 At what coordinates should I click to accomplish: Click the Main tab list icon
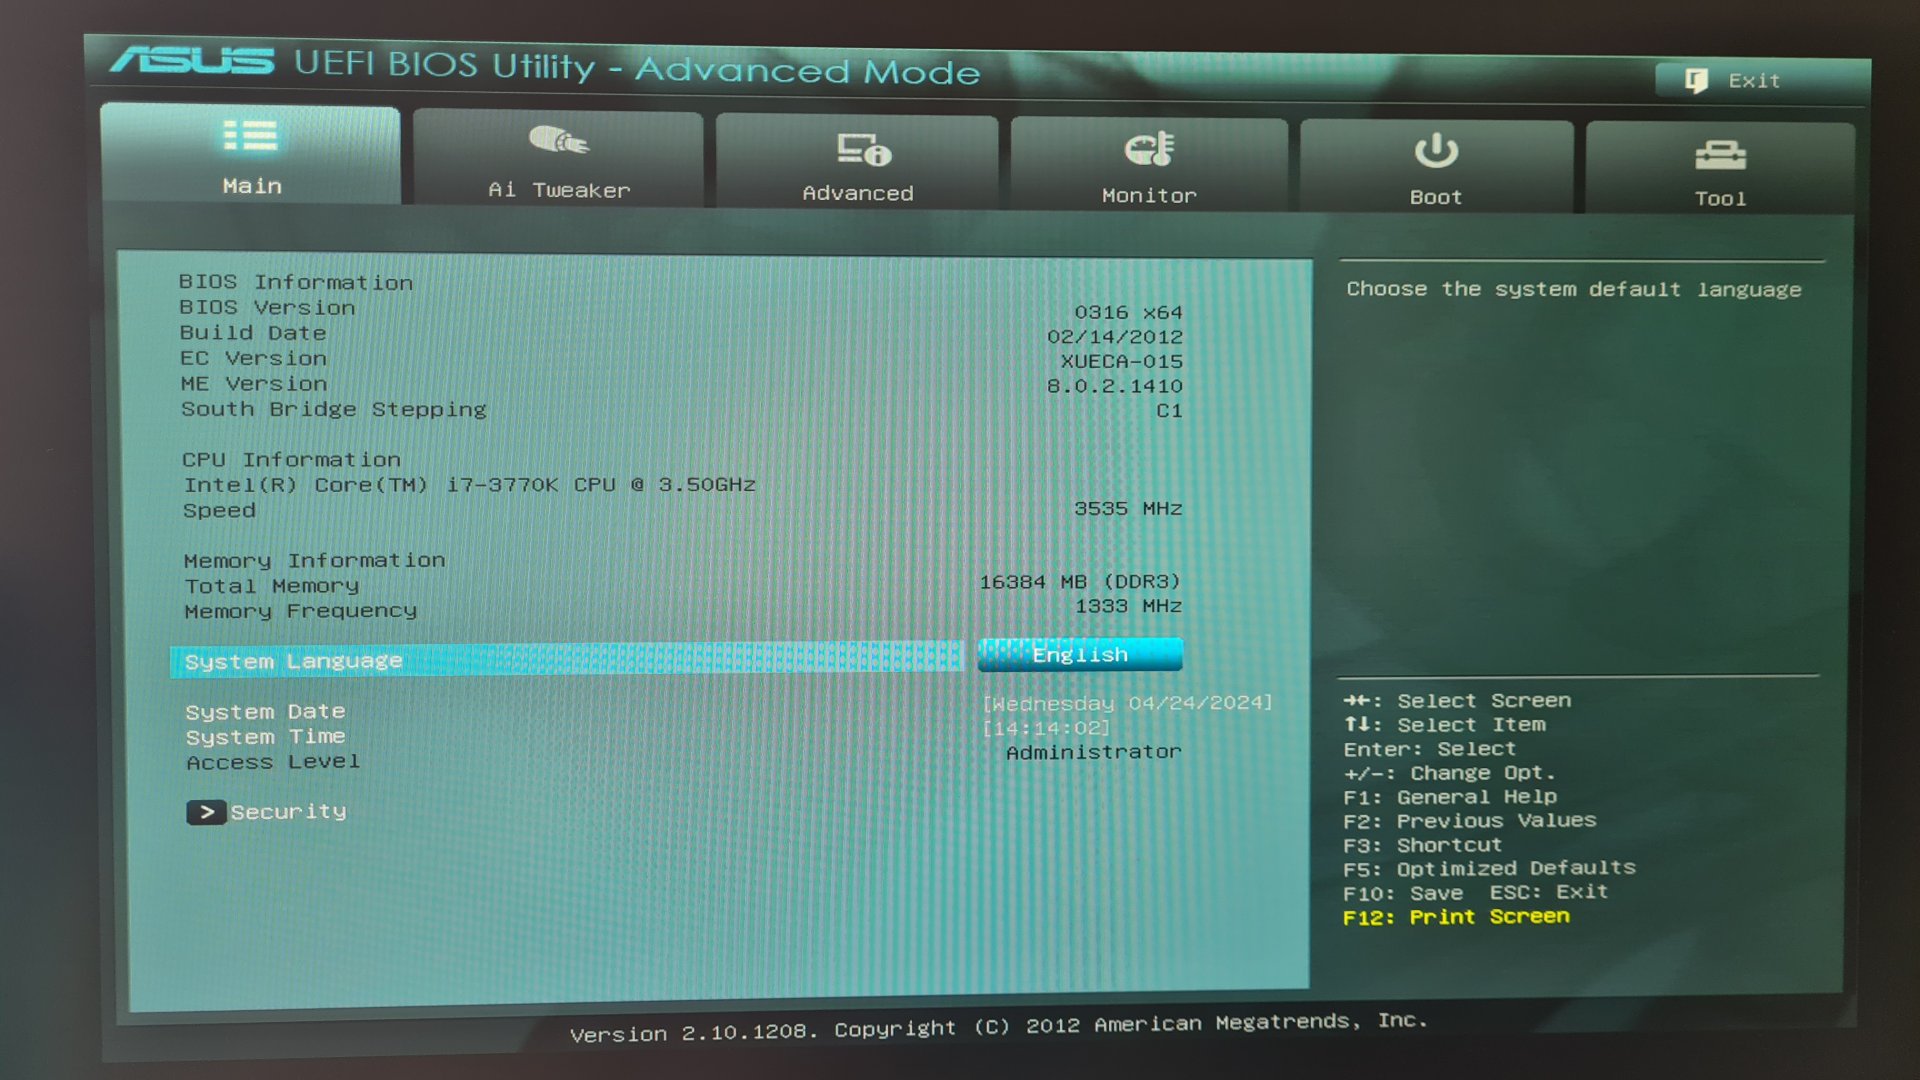pyautogui.click(x=250, y=136)
